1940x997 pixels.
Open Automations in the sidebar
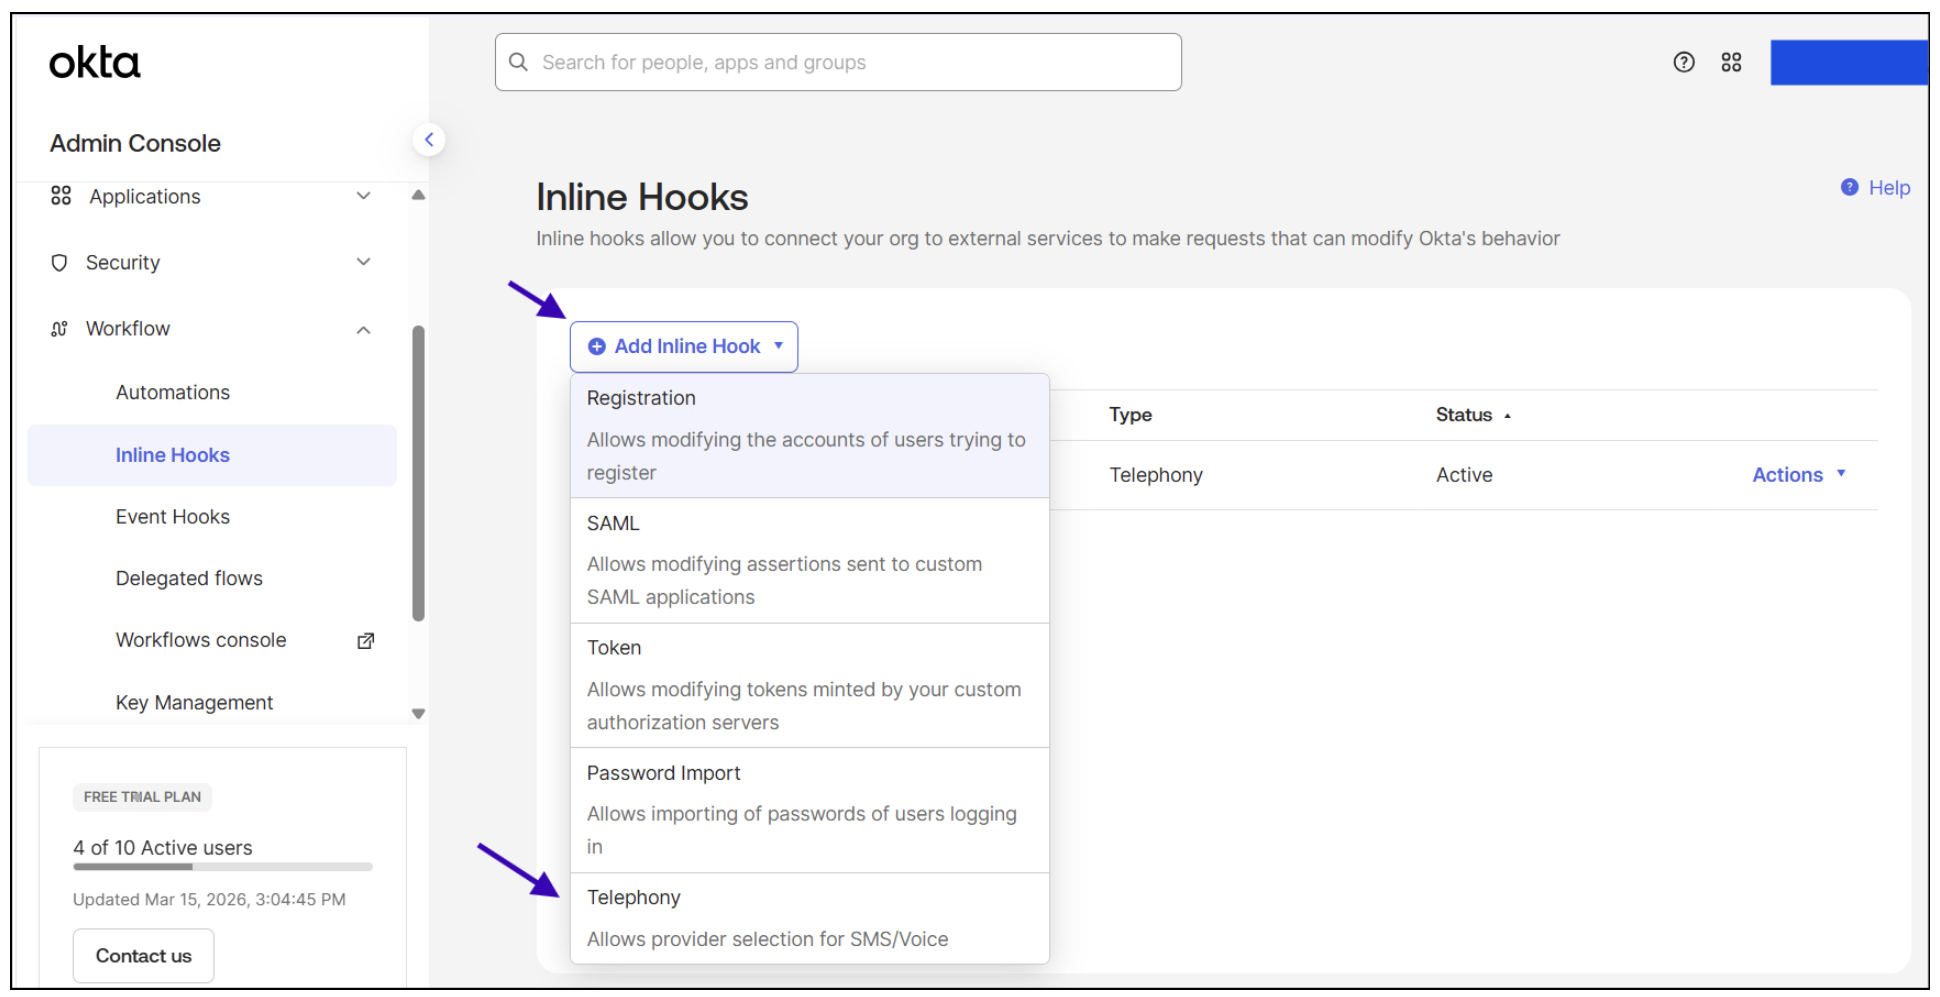coord(173,392)
